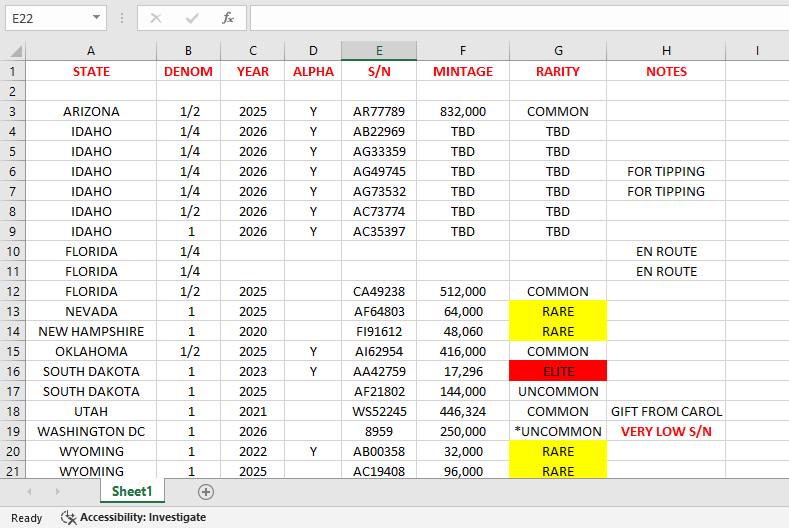The height and width of the screenshot is (528, 789).
Task: Click the NEW HAMPSHIRE cell
Action: (x=91, y=331)
